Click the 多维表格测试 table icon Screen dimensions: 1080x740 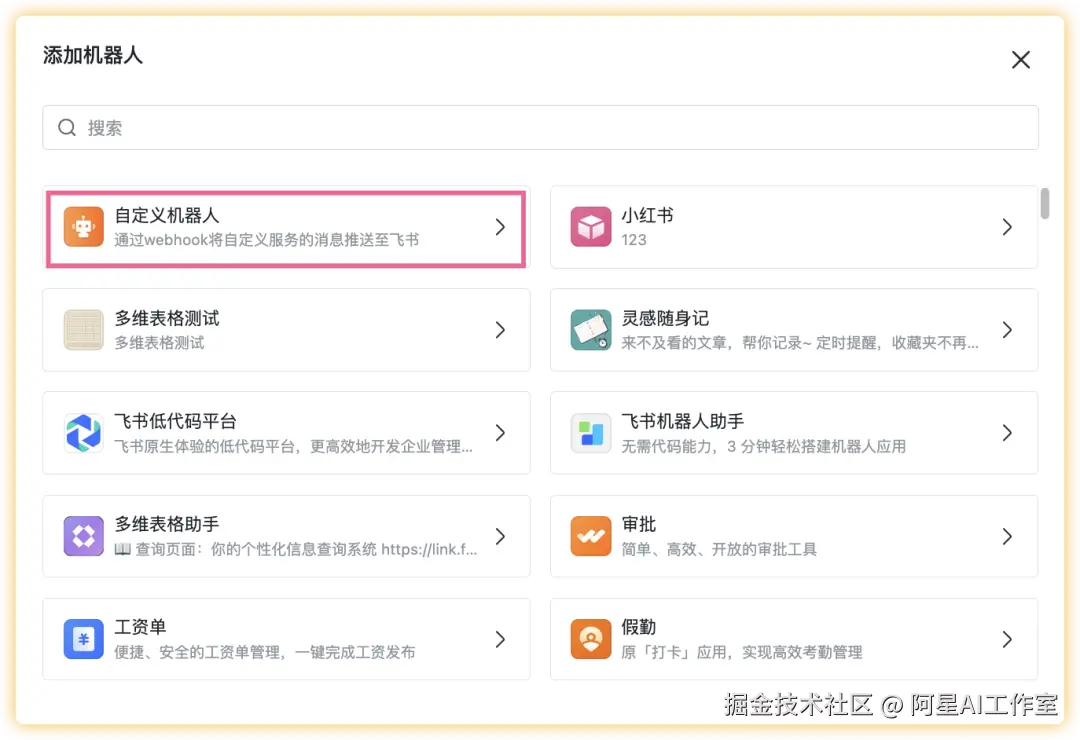click(83, 330)
